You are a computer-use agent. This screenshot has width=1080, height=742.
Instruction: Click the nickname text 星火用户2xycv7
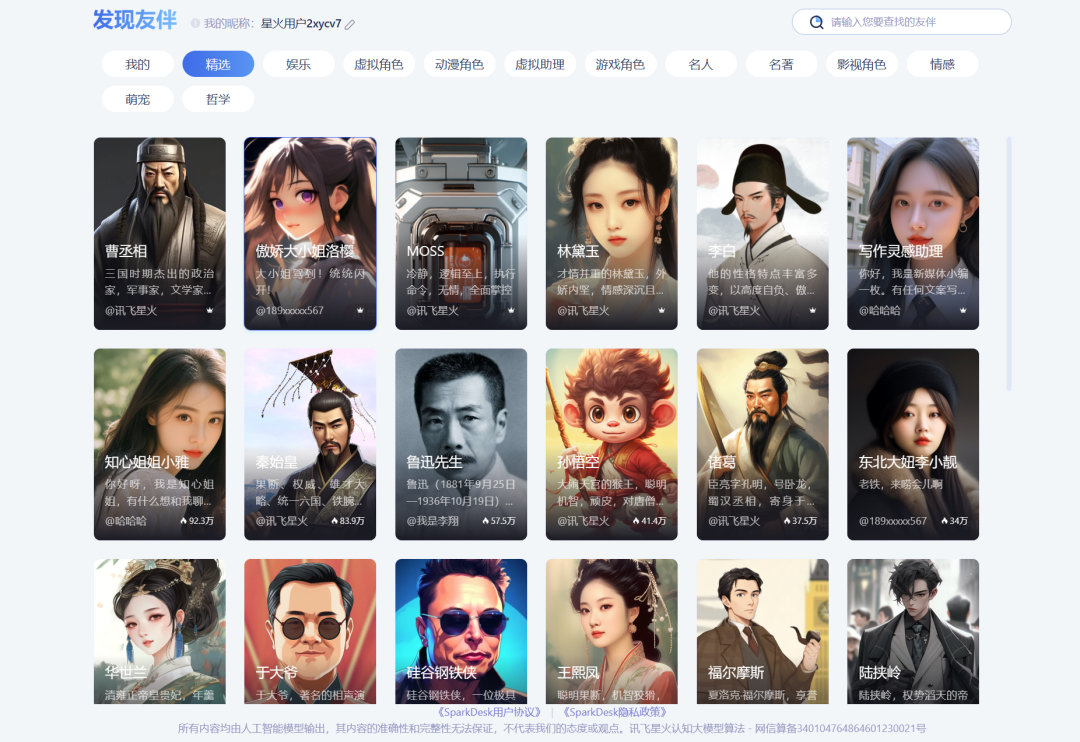click(301, 23)
